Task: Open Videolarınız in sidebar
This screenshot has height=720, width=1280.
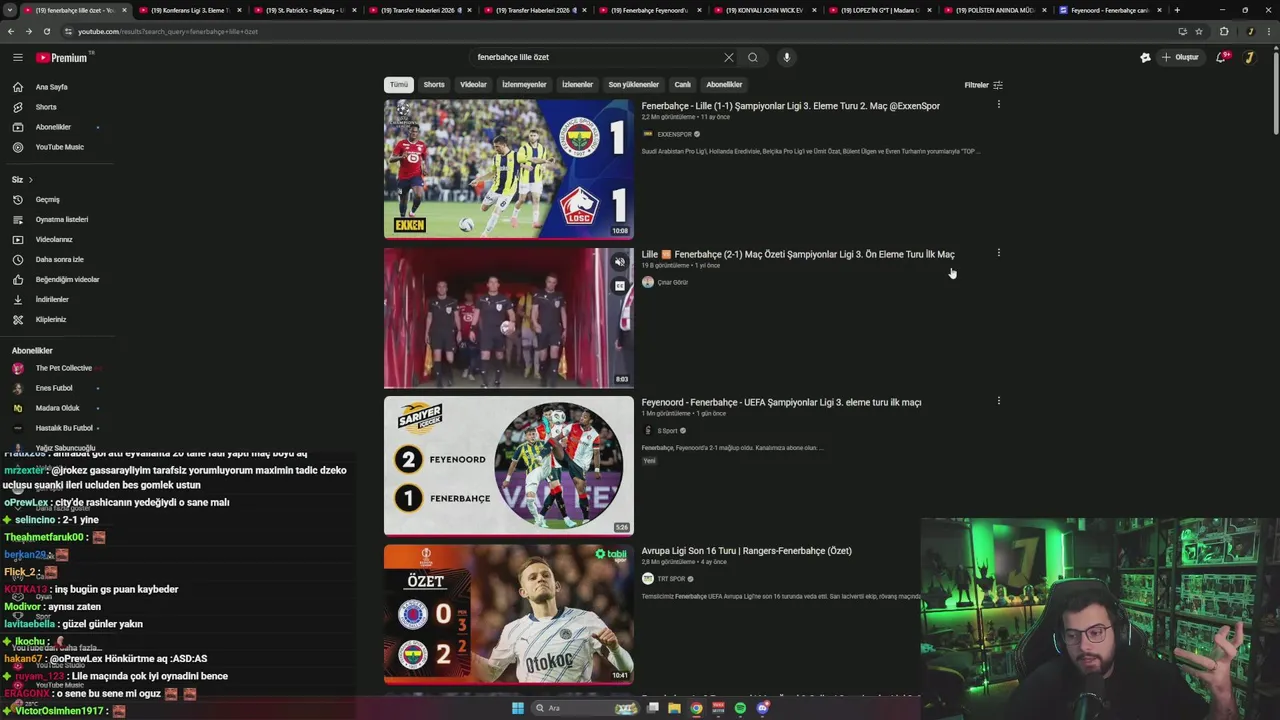Action: pos(54,239)
